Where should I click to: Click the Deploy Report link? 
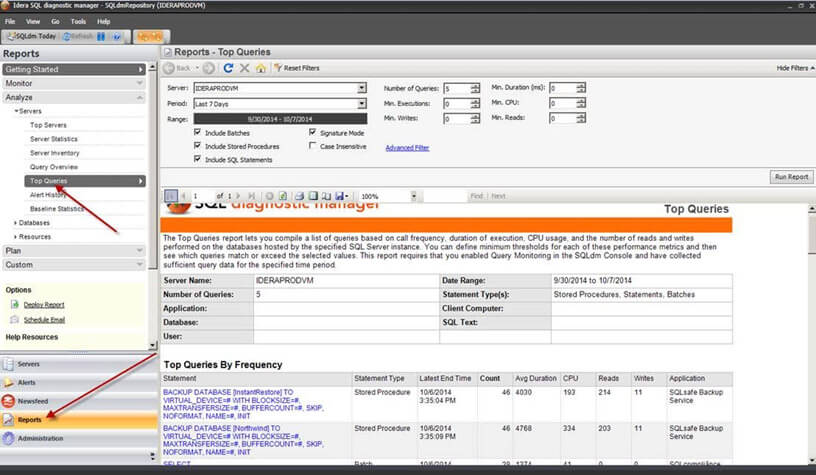[44, 305]
